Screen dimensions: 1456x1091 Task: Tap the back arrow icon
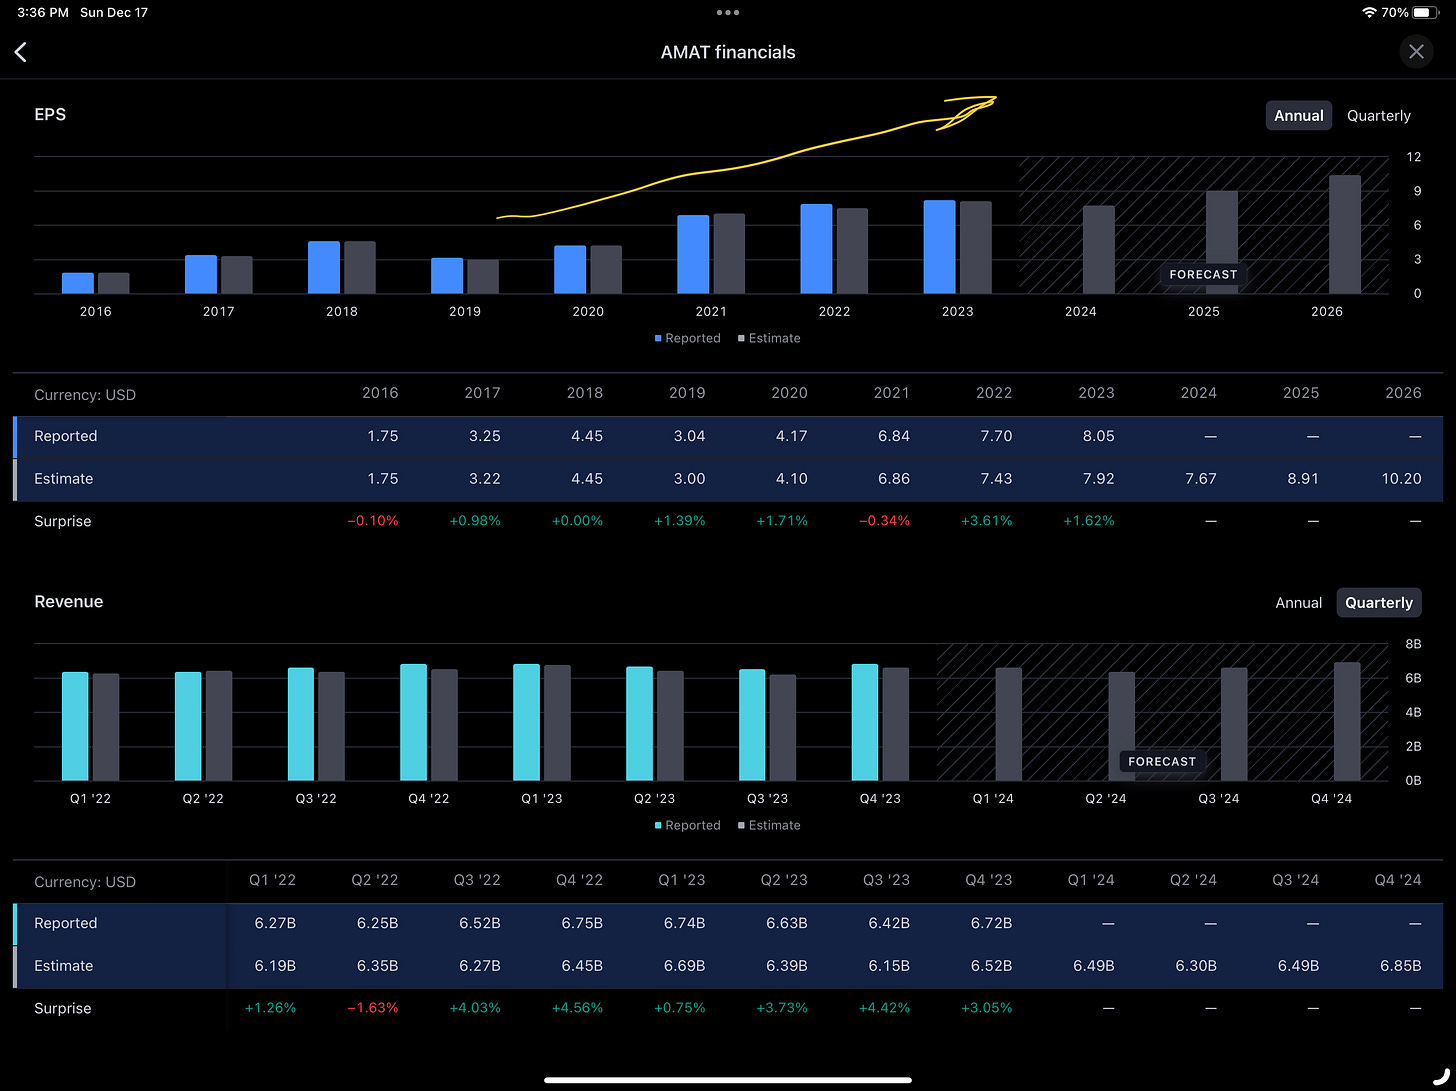pyautogui.click(x=21, y=52)
